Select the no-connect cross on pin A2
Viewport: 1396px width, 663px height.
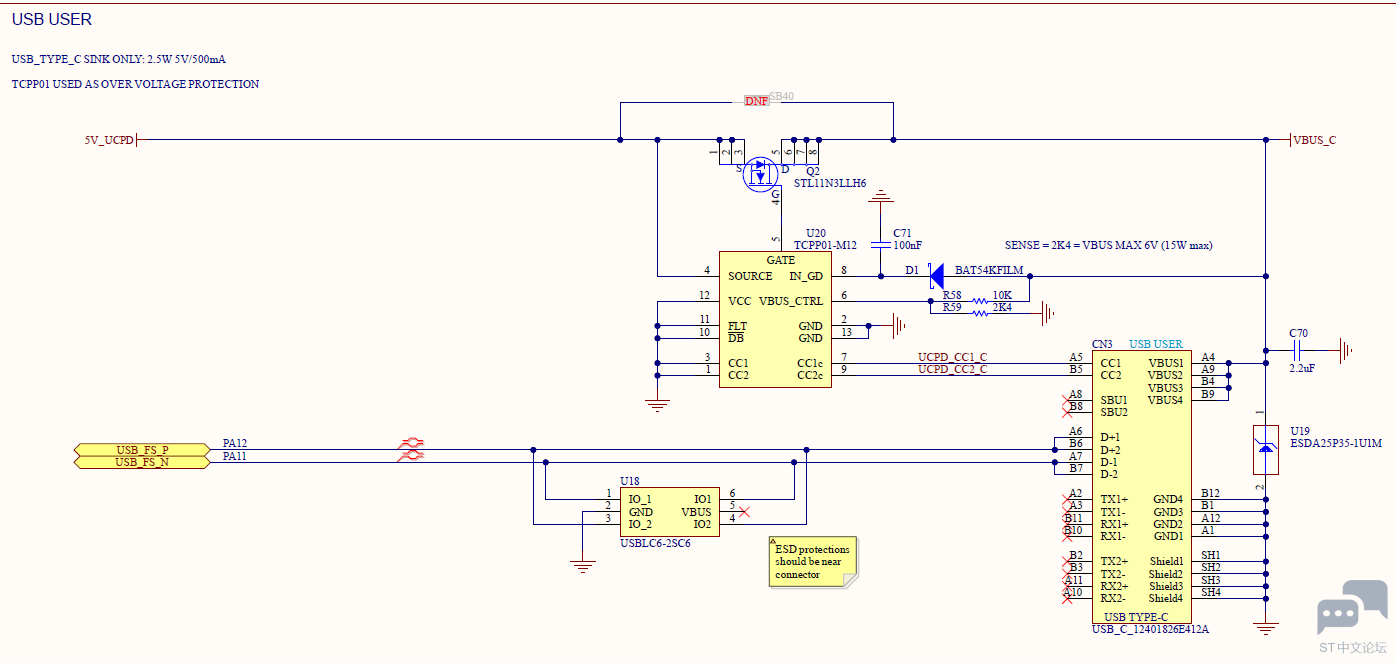click(x=1068, y=499)
